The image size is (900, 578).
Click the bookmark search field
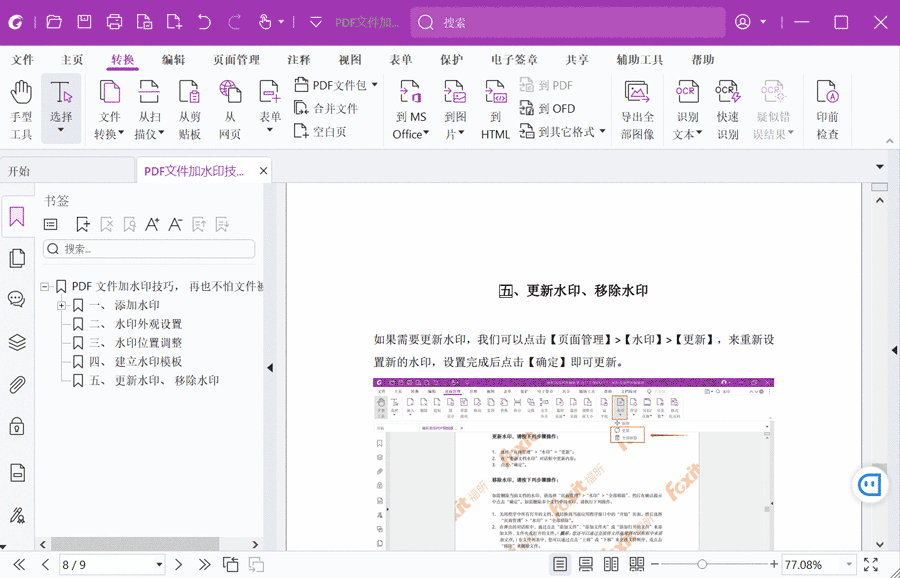149,249
